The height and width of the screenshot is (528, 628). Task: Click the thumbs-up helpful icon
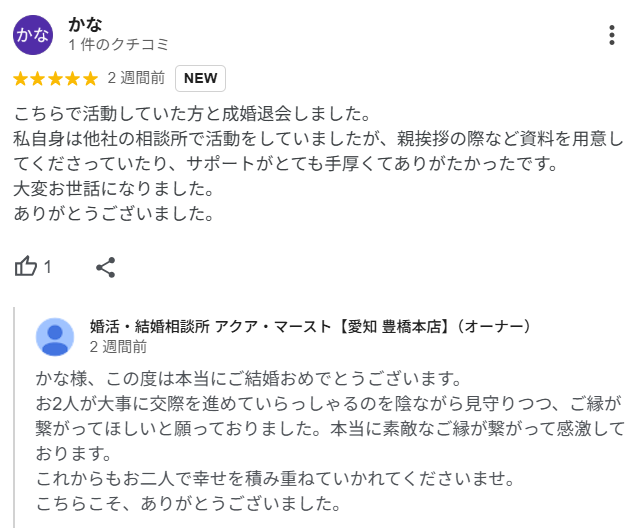pos(26,266)
